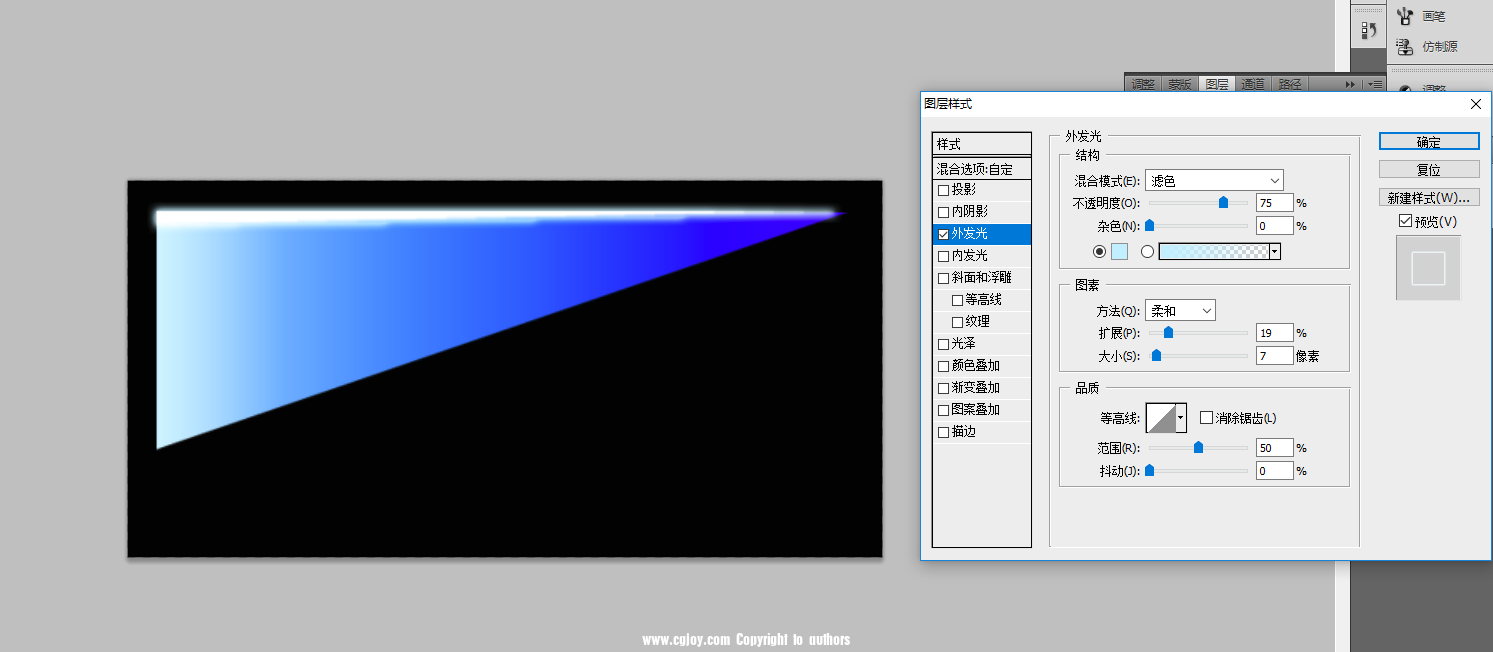
Task: Open the Adjustments (调整) icon in the right dock
Action: coord(1405,89)
